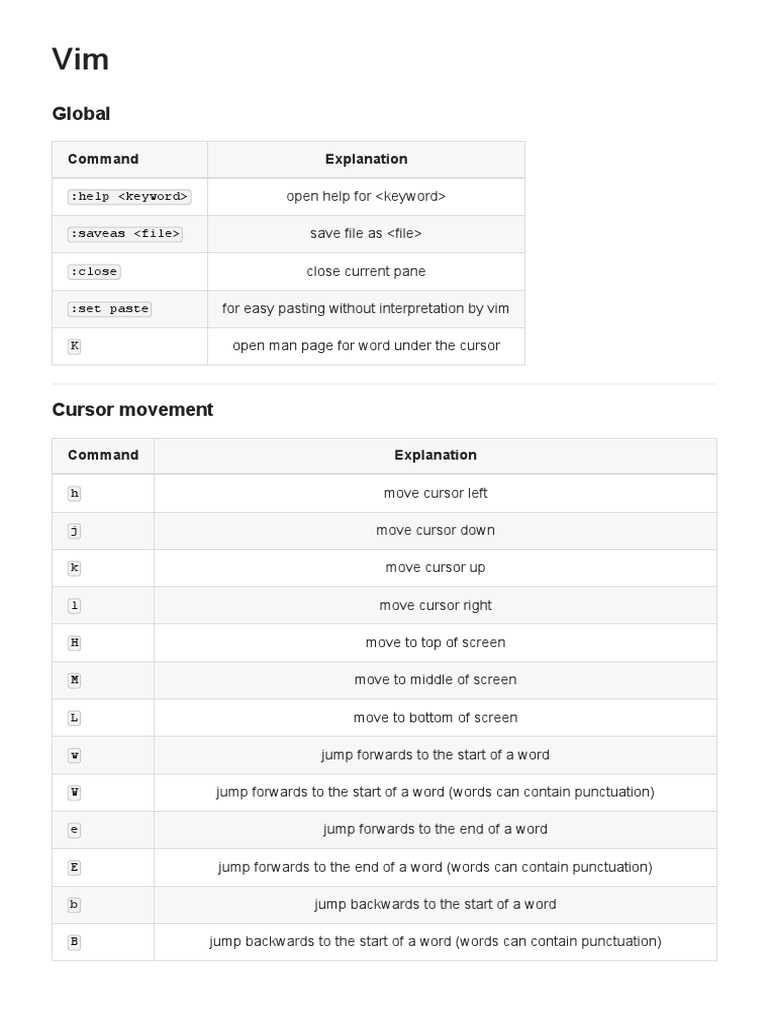Screen dimensions: 768x1024
Task: Click the uppercase L keycap
Action: pos(74,718)
